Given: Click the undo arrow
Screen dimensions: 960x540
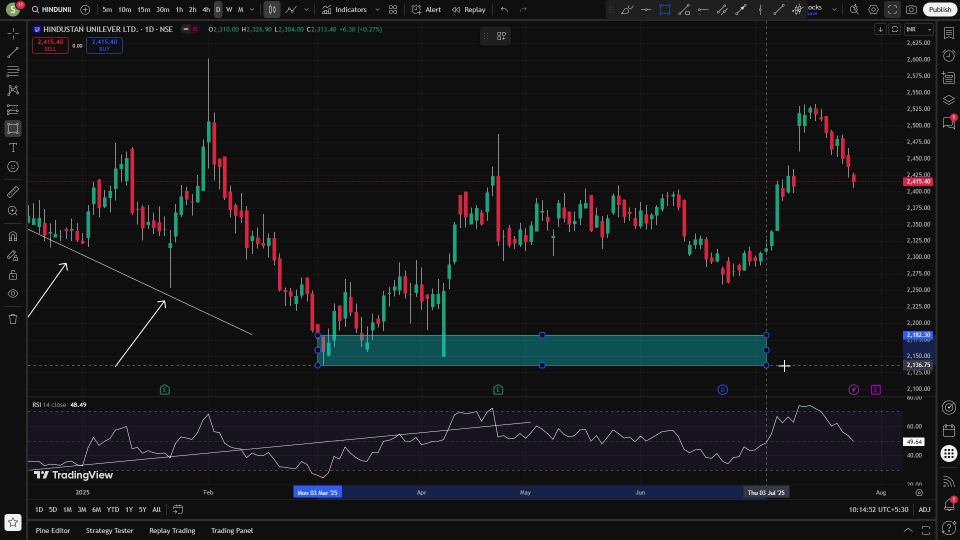Looking at the screenshot, I should point(504,10).
